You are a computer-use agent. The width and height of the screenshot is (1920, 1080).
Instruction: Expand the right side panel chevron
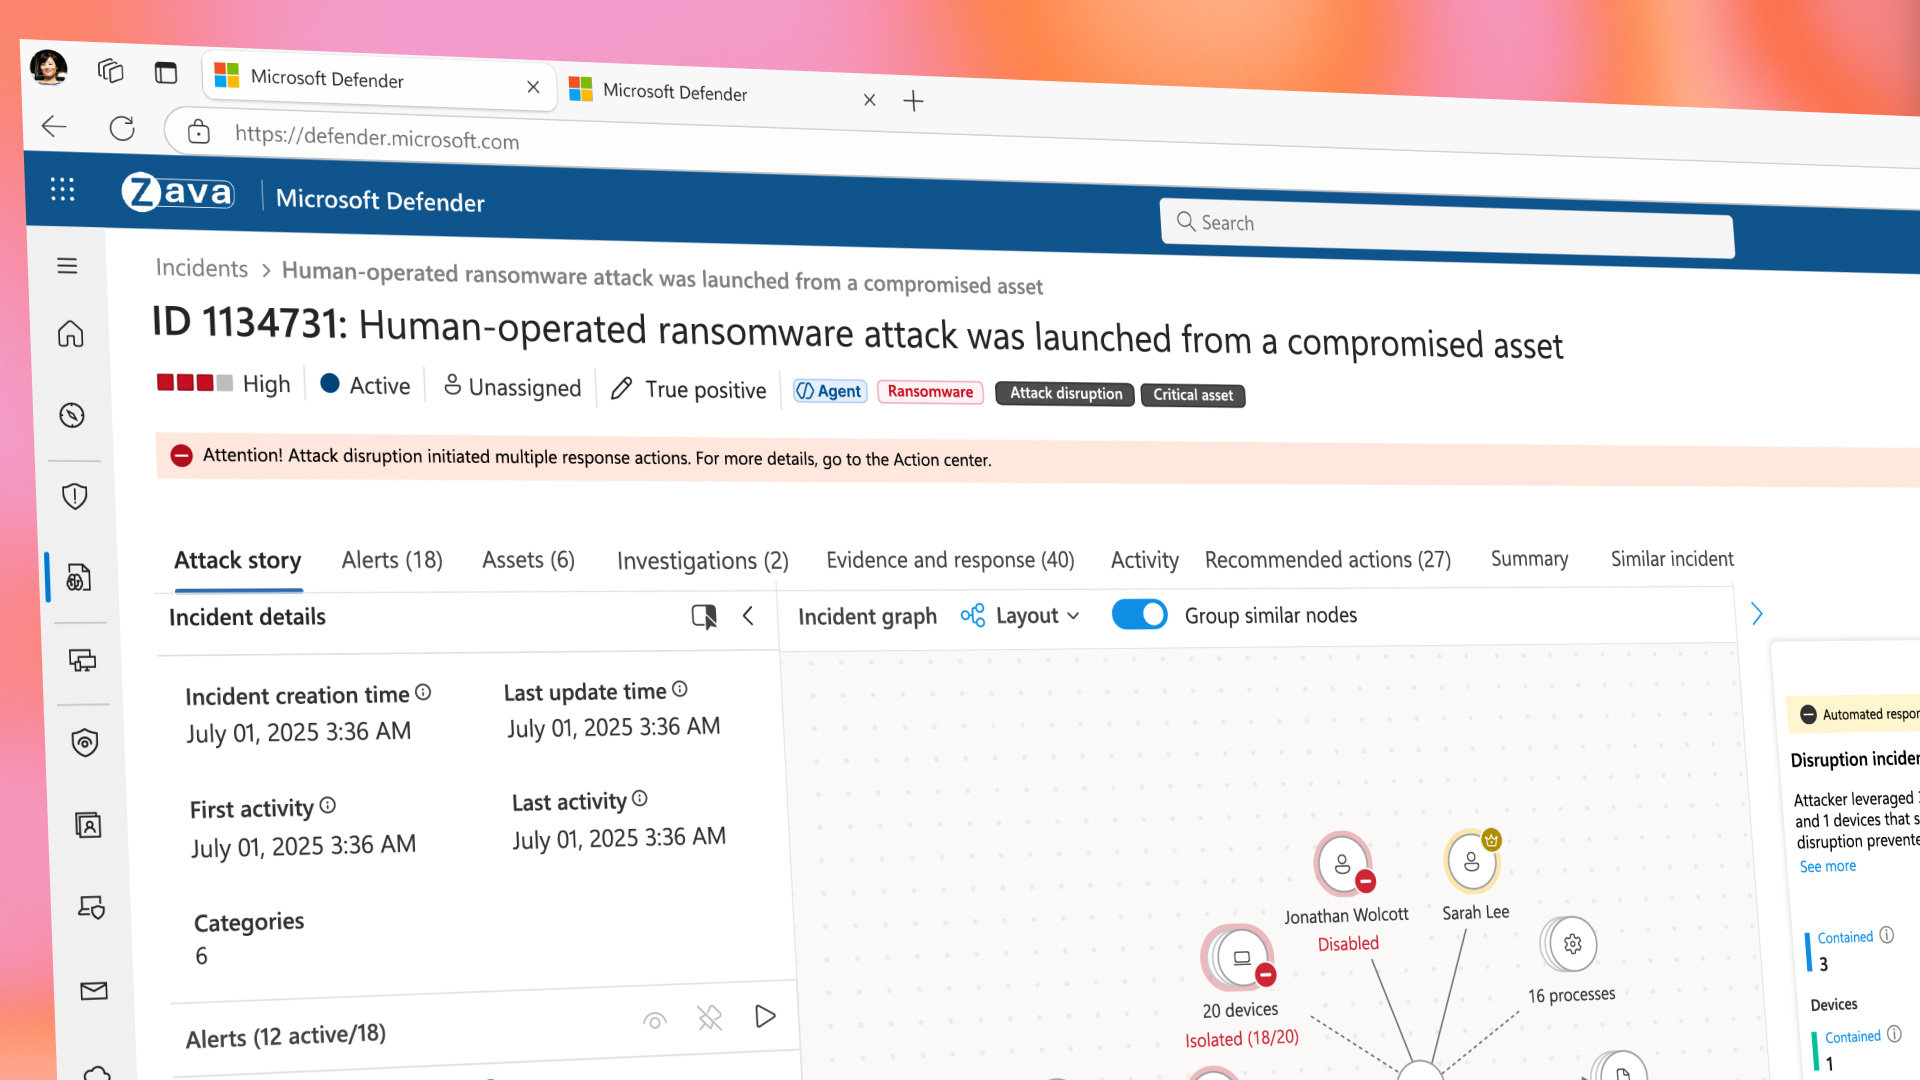pyautogui.click(x=1757, y=614)
